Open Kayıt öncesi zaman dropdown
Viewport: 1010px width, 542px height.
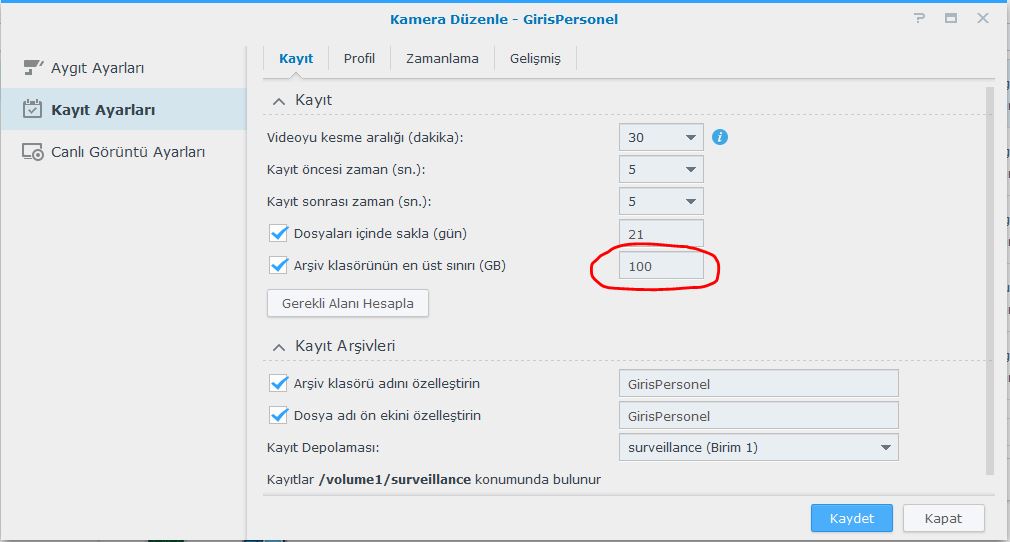(661, 170)
